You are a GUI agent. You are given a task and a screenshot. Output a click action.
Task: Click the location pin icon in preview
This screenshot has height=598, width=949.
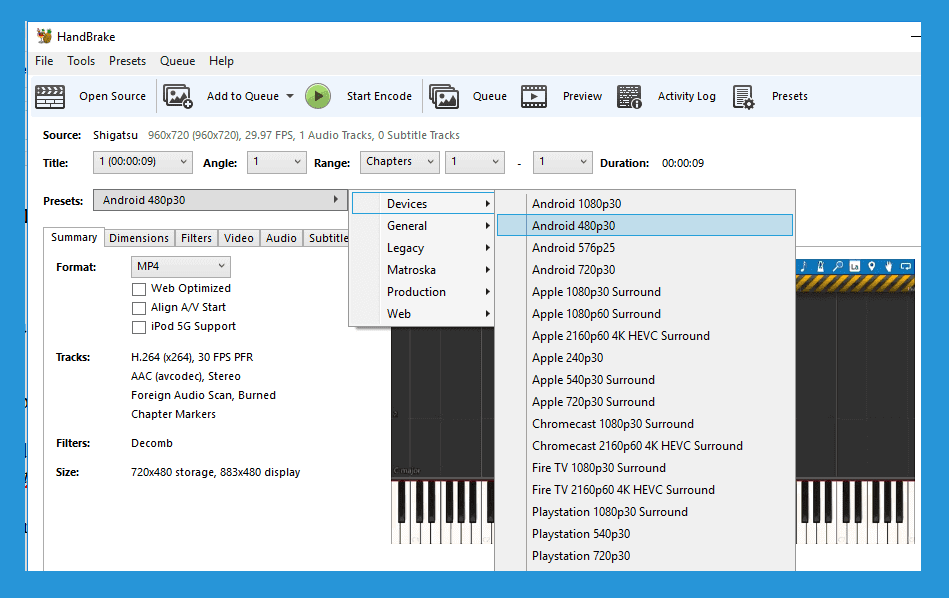(x=872, y=266)
